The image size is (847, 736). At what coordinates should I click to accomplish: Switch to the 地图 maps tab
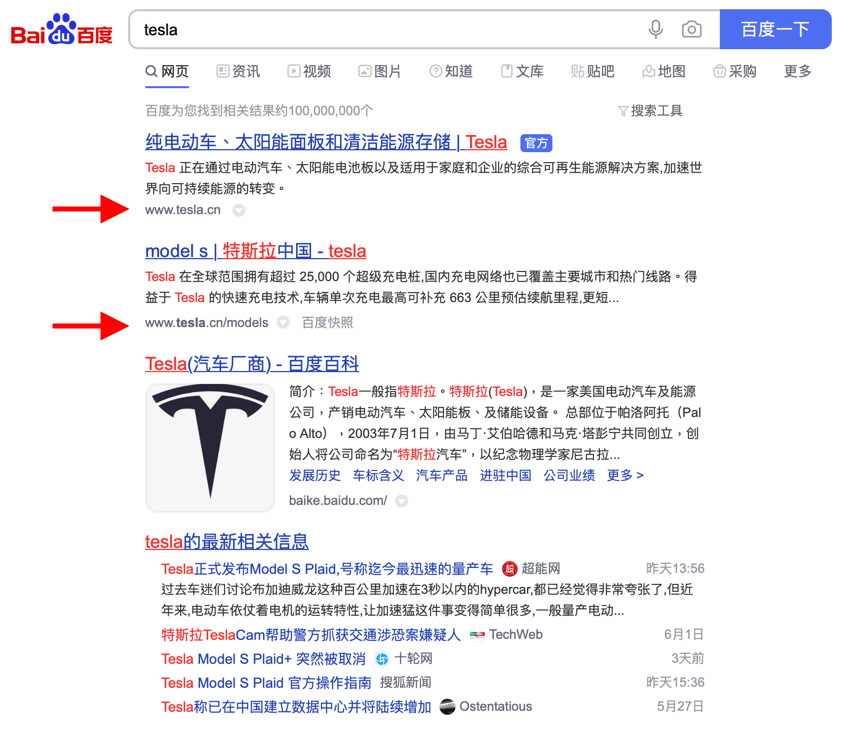tap(664, 72)
